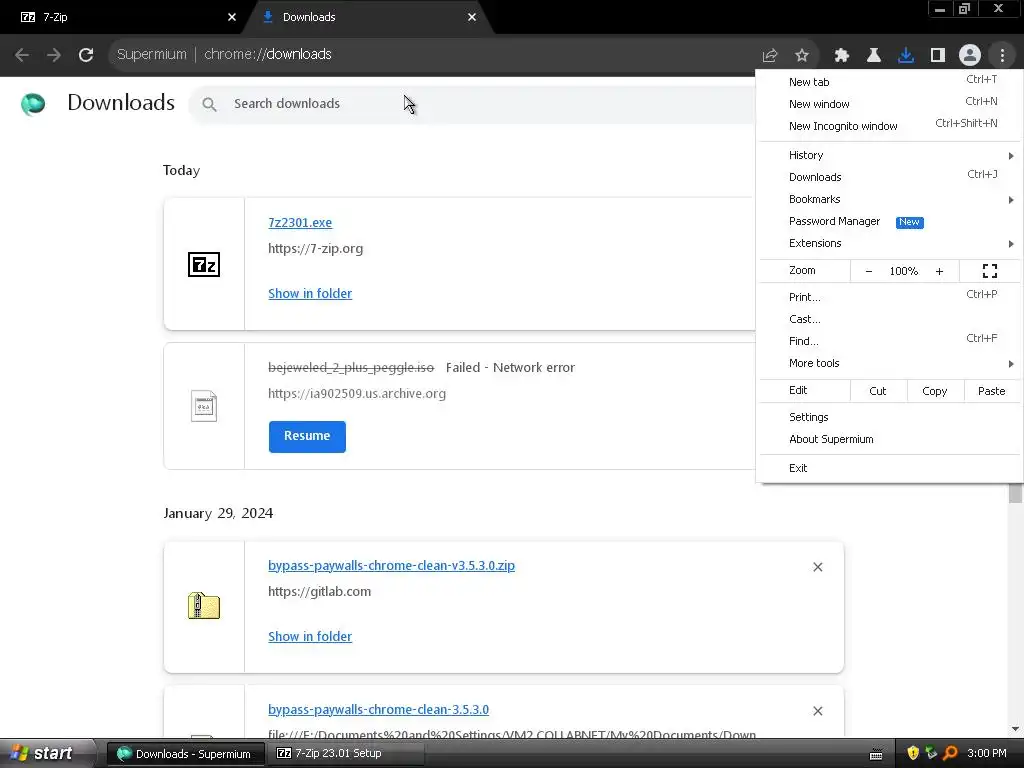Click the file icon for bejeweled_2_plus_peggle.iso
This screenshot has height=768, width=1024.
click(204, 406)
